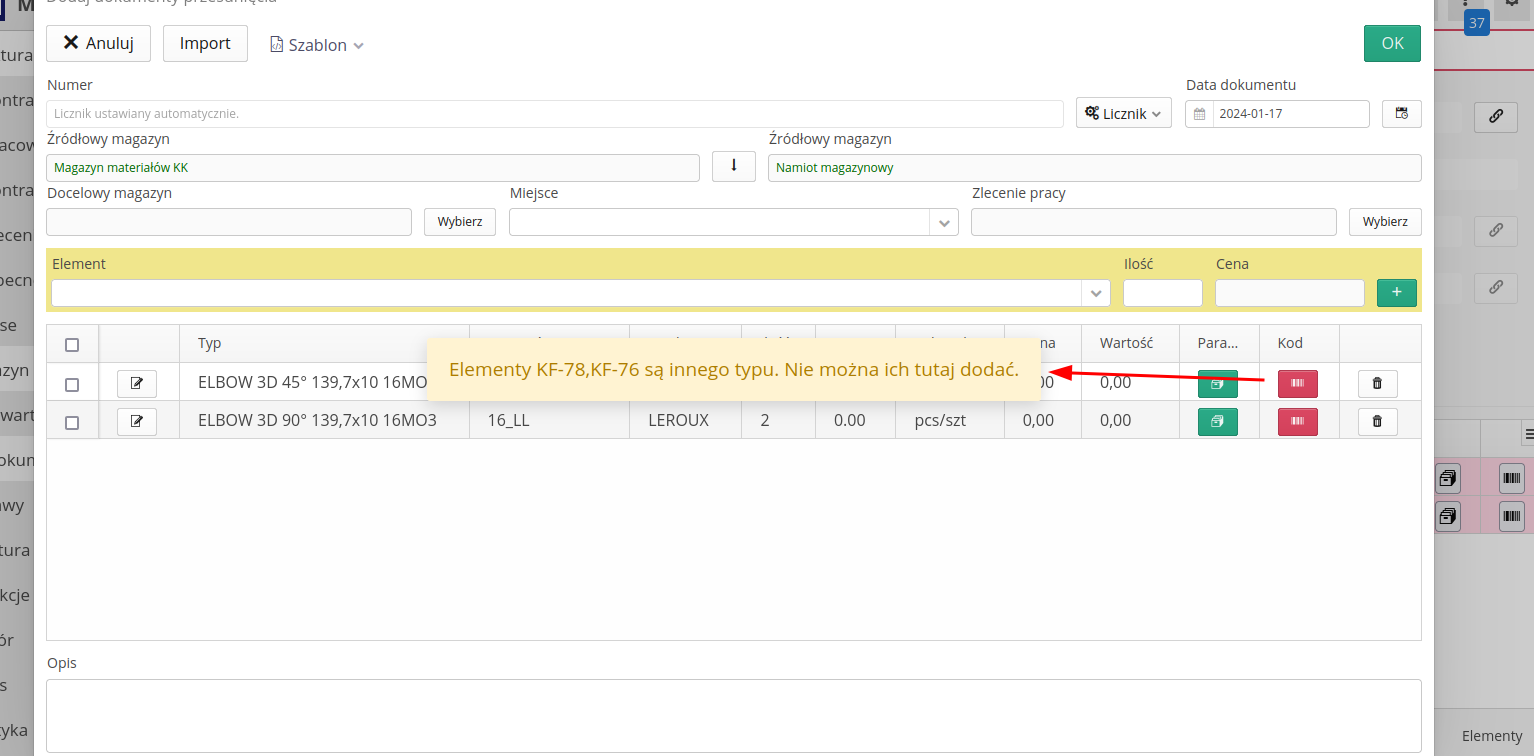Open the Miejsce location dropdown
1534x756 pixels.
coord(943,222)
